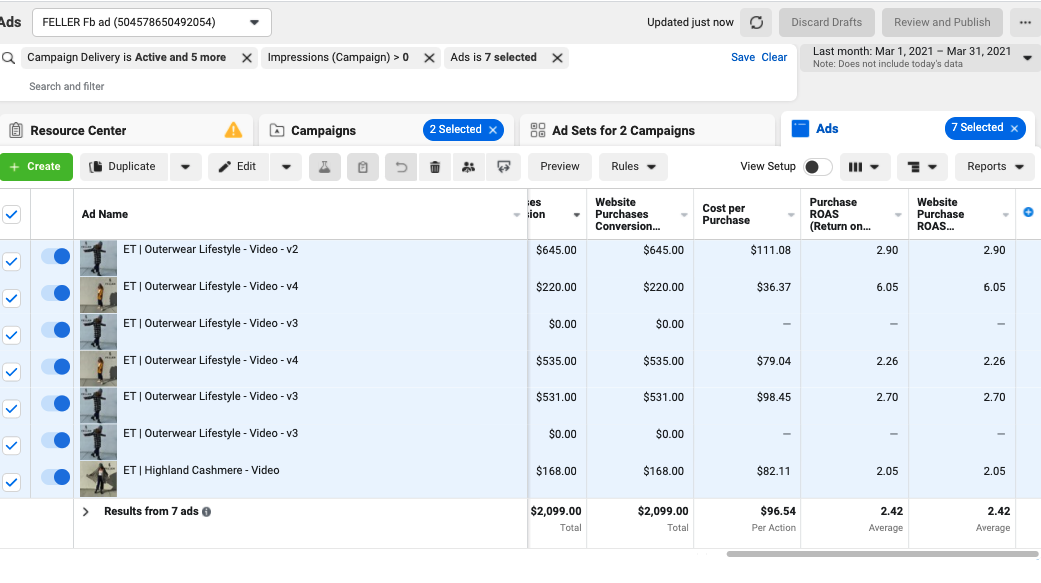Click the Clear filters link
This screenshot has width=1041, height=583.
[x=774, y=57]
